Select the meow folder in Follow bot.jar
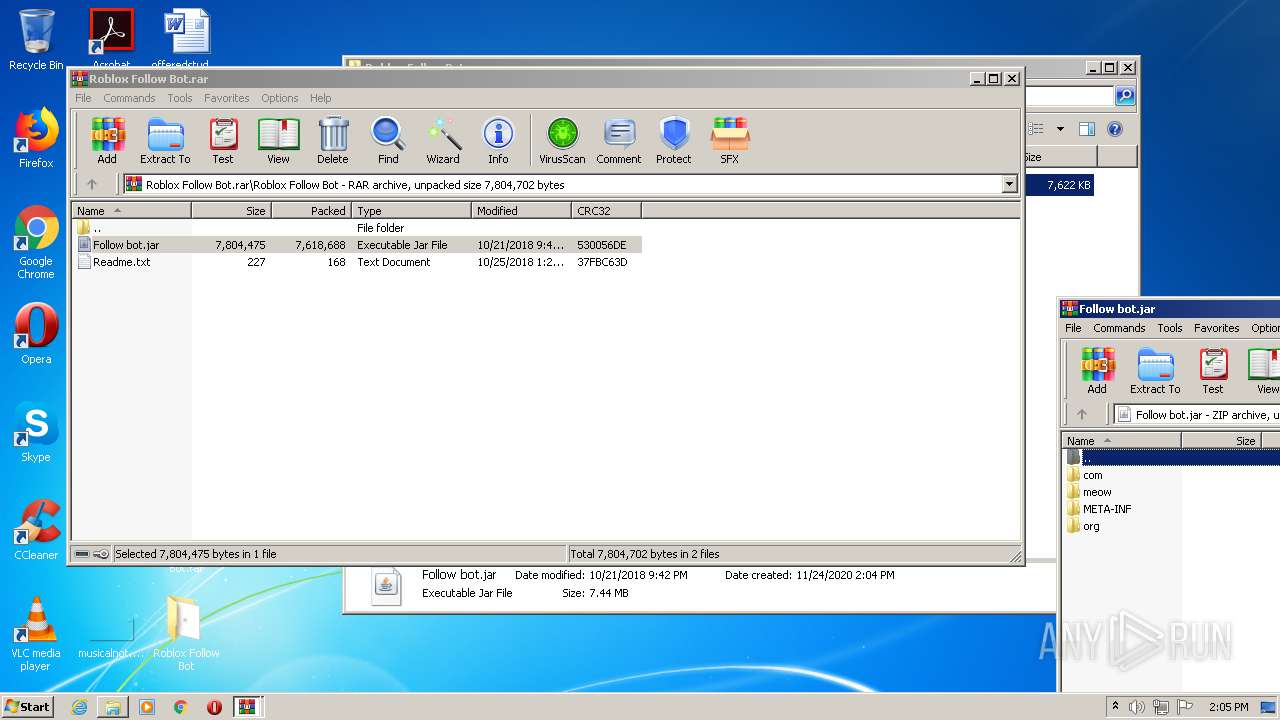The width and height of the screenshot is (1280, 720). 1089,492
